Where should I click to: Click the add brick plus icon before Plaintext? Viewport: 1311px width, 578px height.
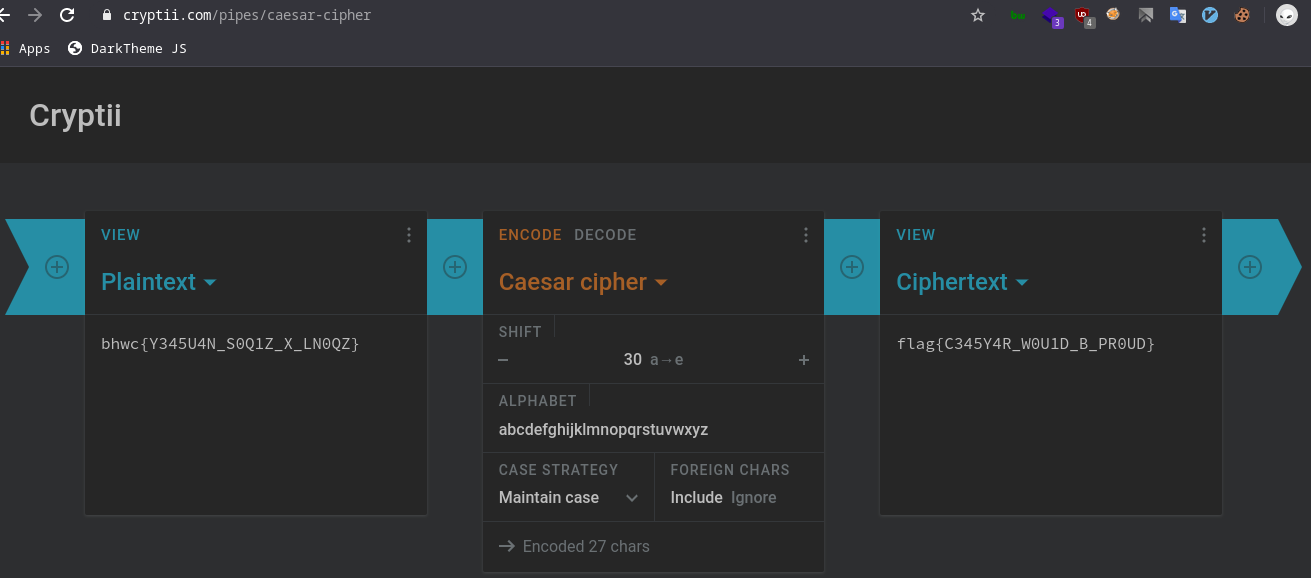coord(57,267)
